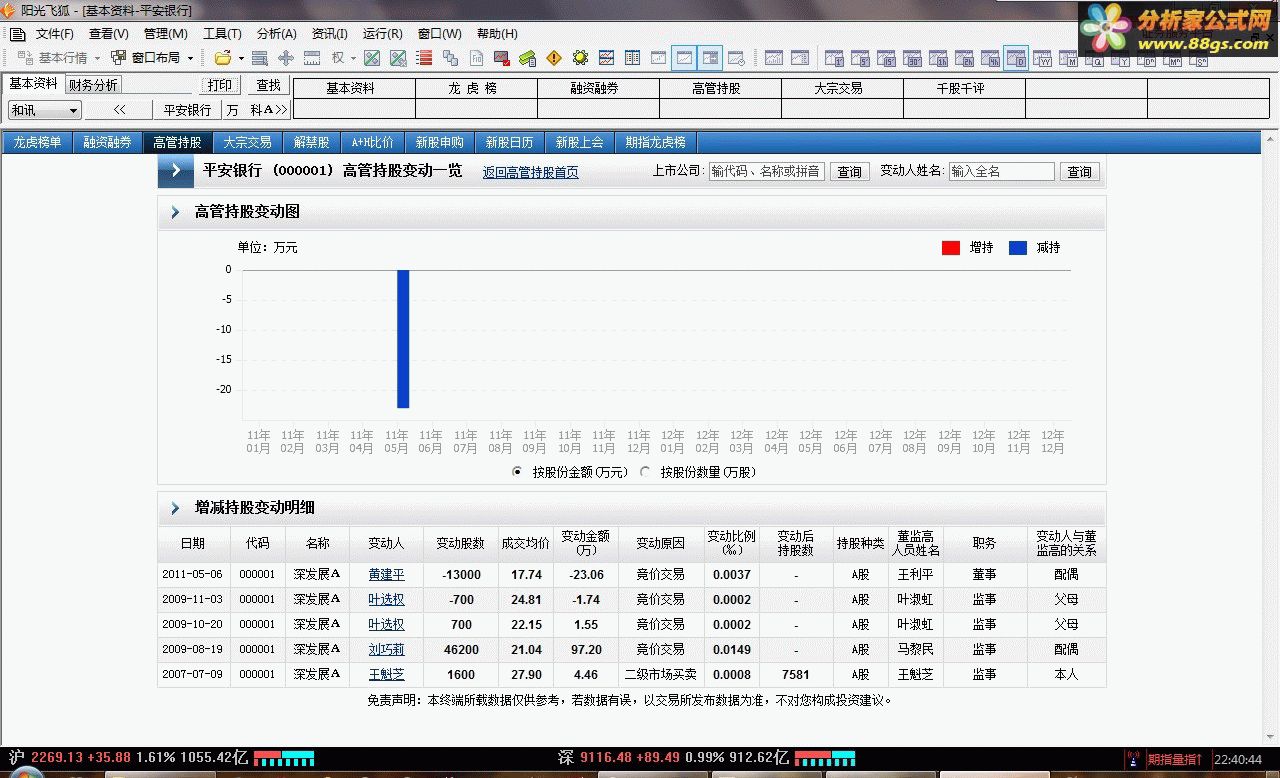The width and height of the screenshot is (1280, 778).
Task: Click the green money trade toolbar icon
Action: (x=527, y=58)
